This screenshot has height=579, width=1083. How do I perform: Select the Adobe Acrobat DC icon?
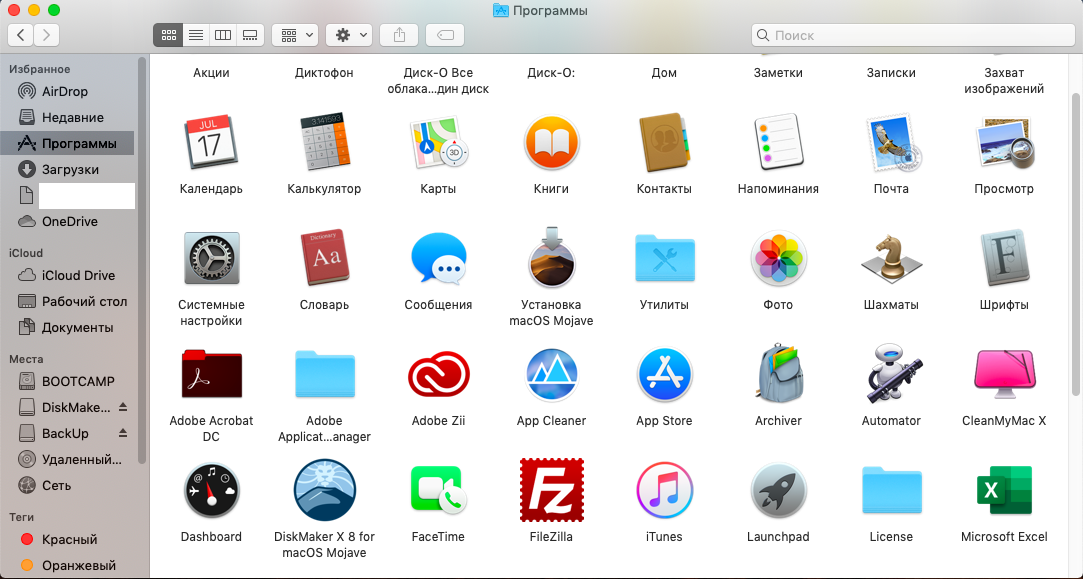pyautogui.click(x=211, y=374)
